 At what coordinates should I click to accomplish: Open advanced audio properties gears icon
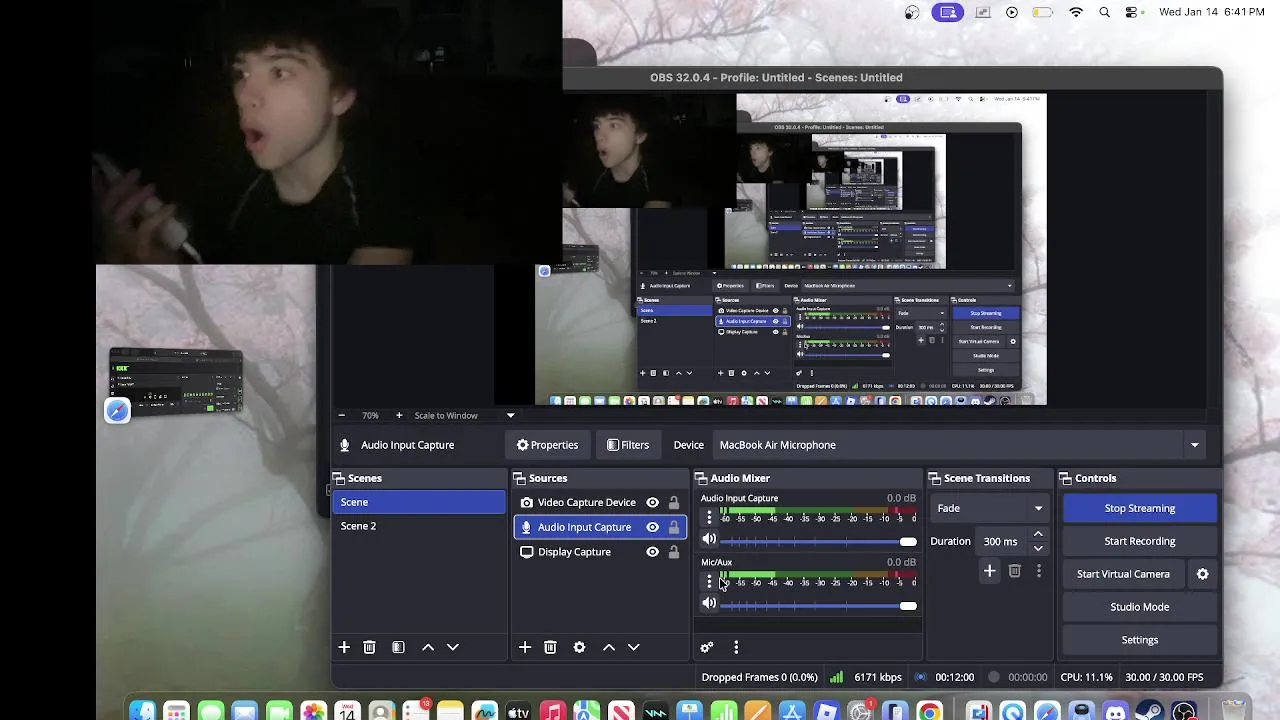coord(707,647)
